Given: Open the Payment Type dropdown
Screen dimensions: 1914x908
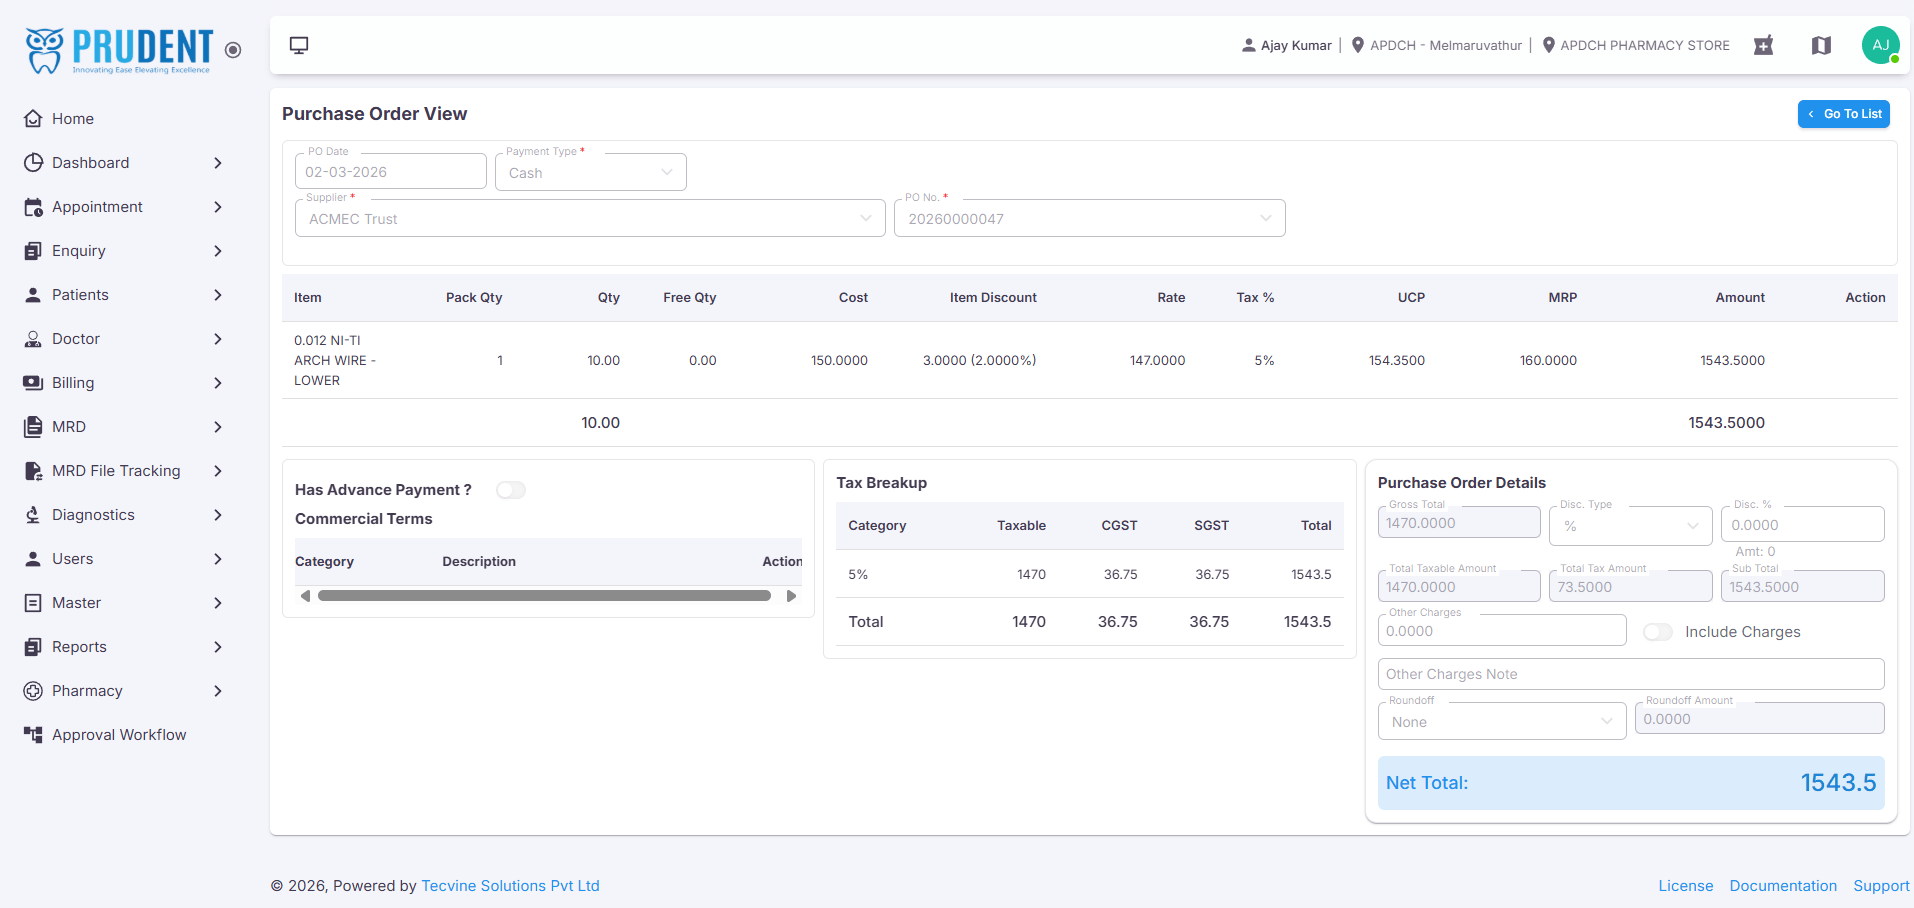Looking at the screenshot, I should coord(591,172).
